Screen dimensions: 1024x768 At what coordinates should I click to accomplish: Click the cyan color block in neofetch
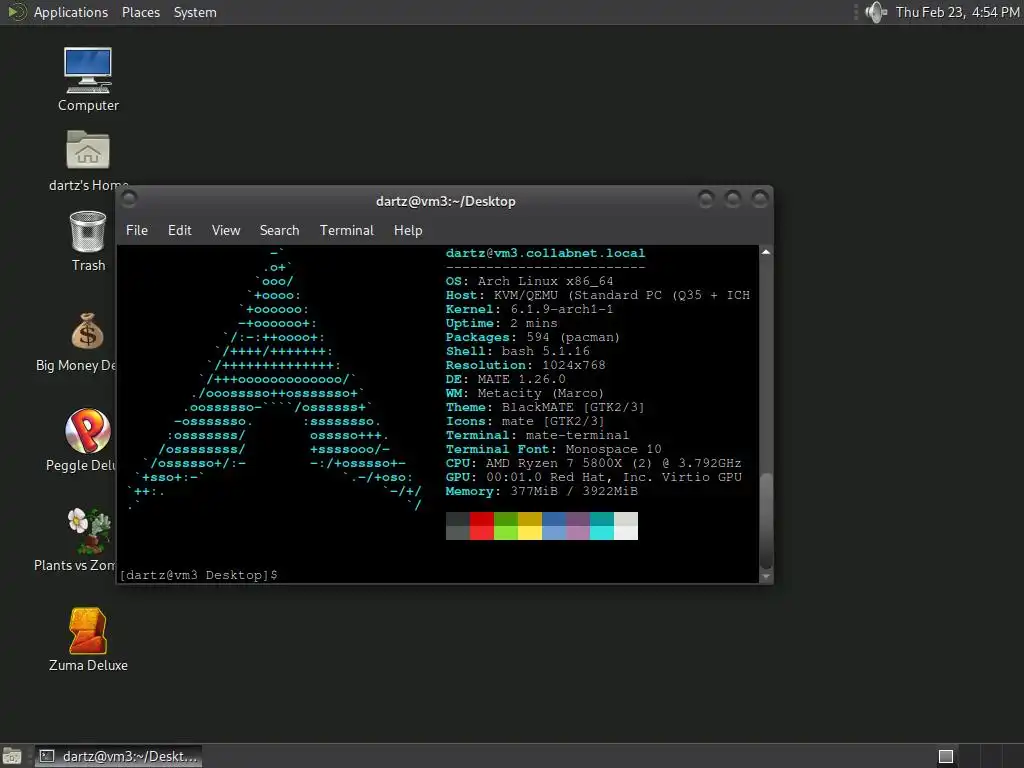point(602,526)
